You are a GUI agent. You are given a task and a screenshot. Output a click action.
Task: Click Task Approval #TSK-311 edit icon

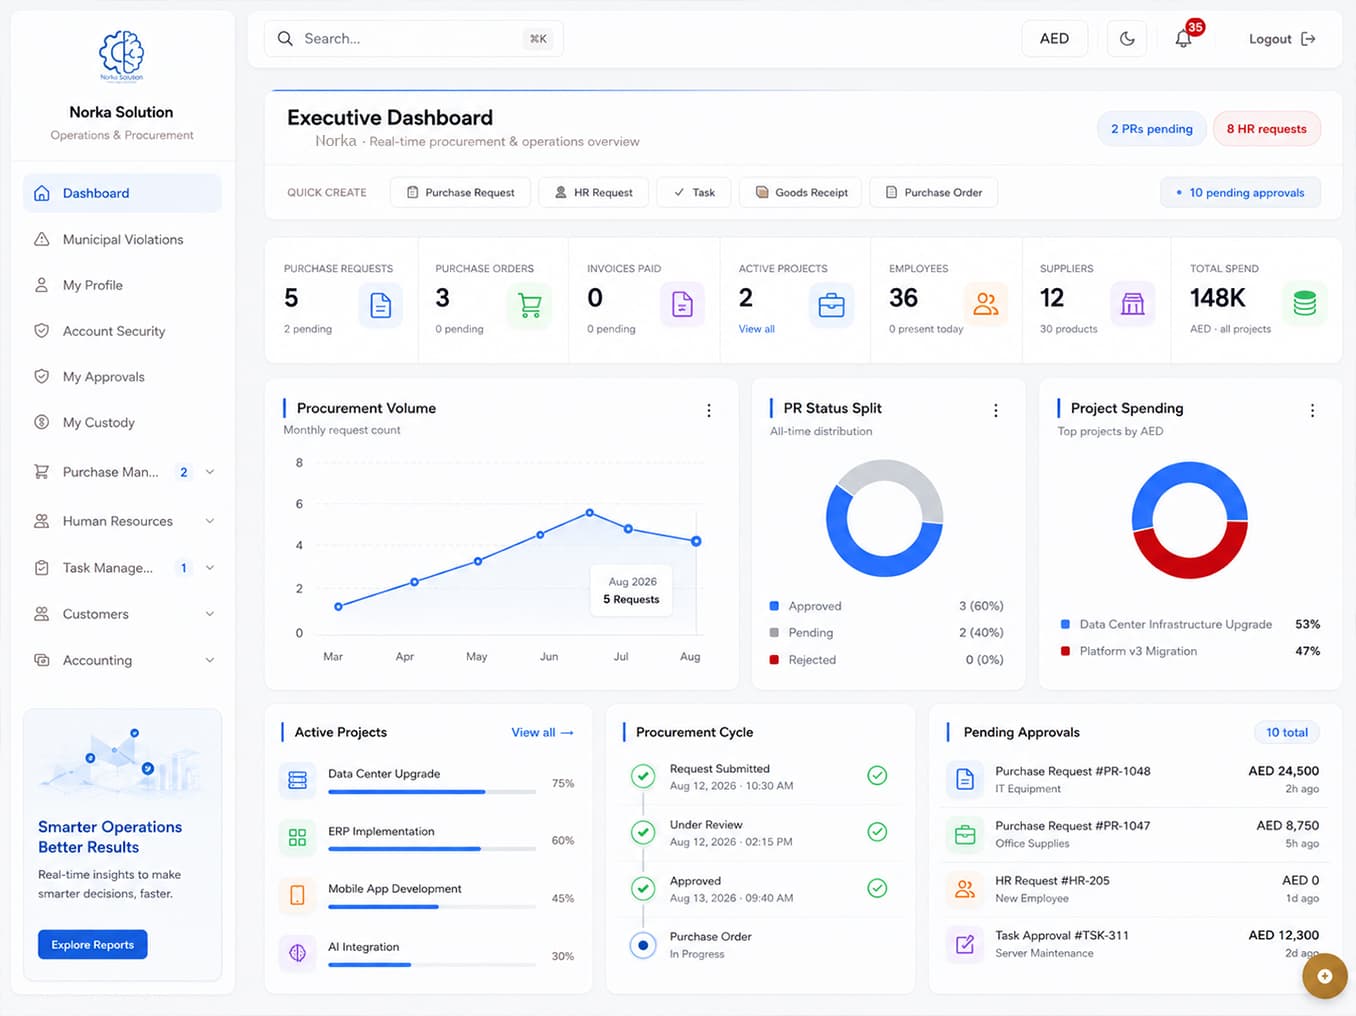click(x=965, y=944)
